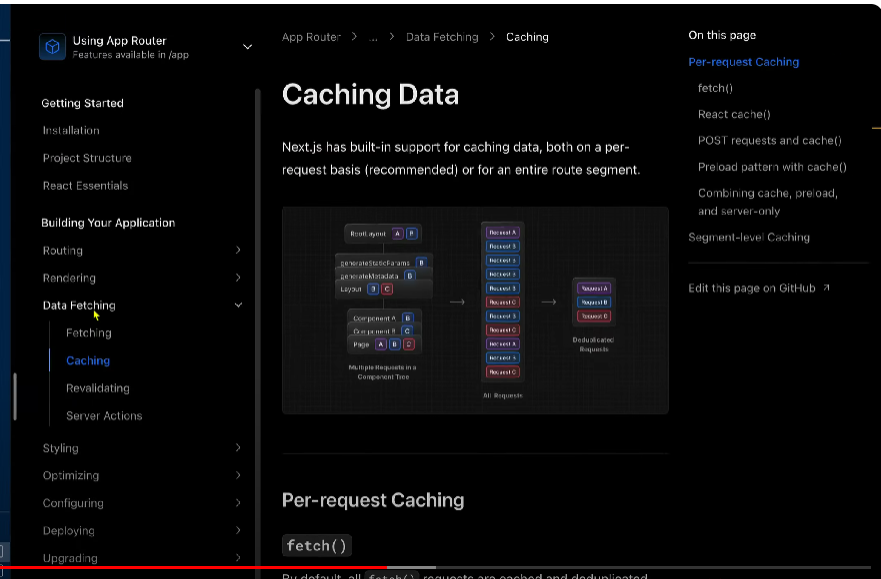Select the Styling sidebar item
Screen dimensions: 881x579
point(61,448)
